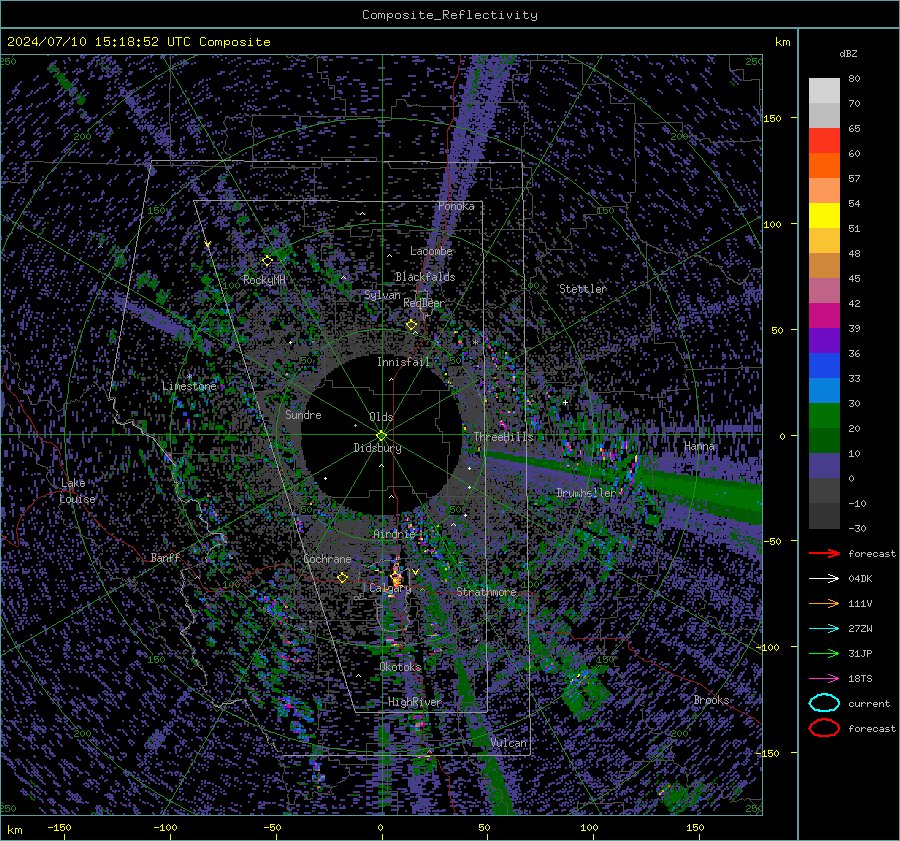Click the Airdrie city label
The height and width of the screenshot is (841, 900).
pyautogui.click(x=394, y=534)
